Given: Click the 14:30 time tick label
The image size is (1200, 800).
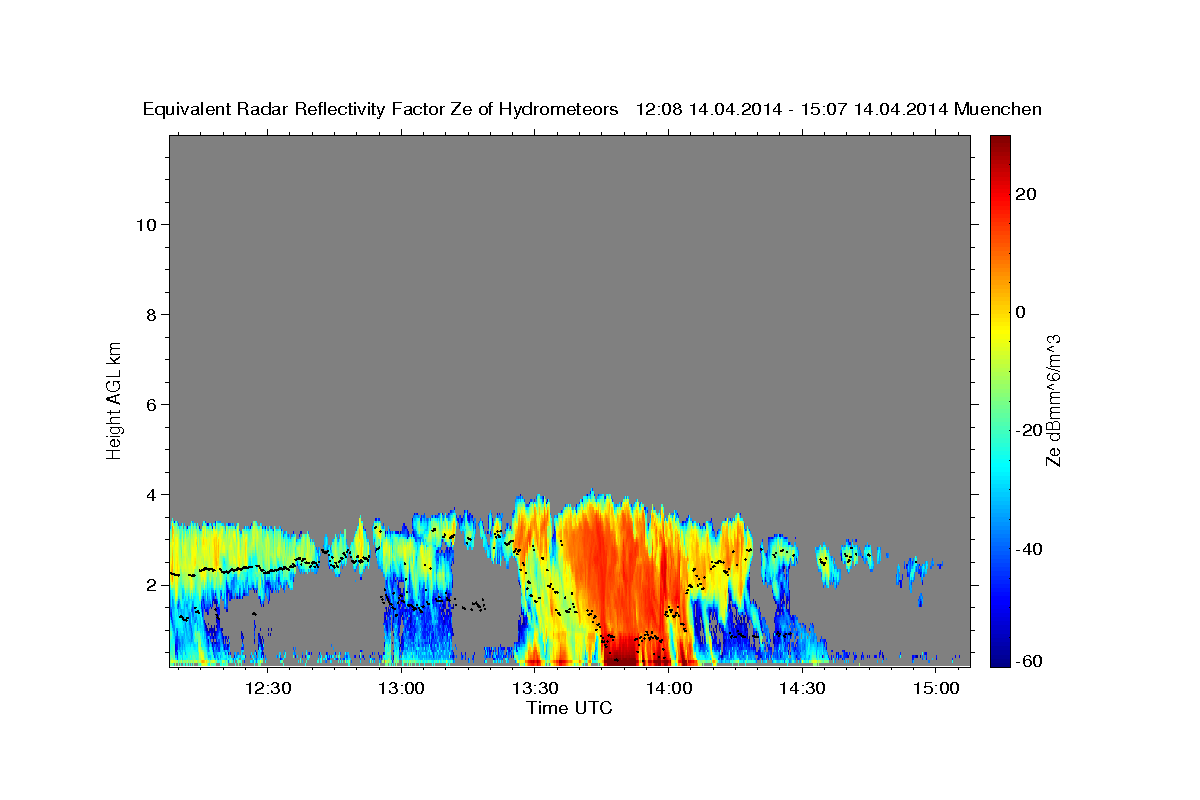Looking at the screenshot, I should [802, 688].
